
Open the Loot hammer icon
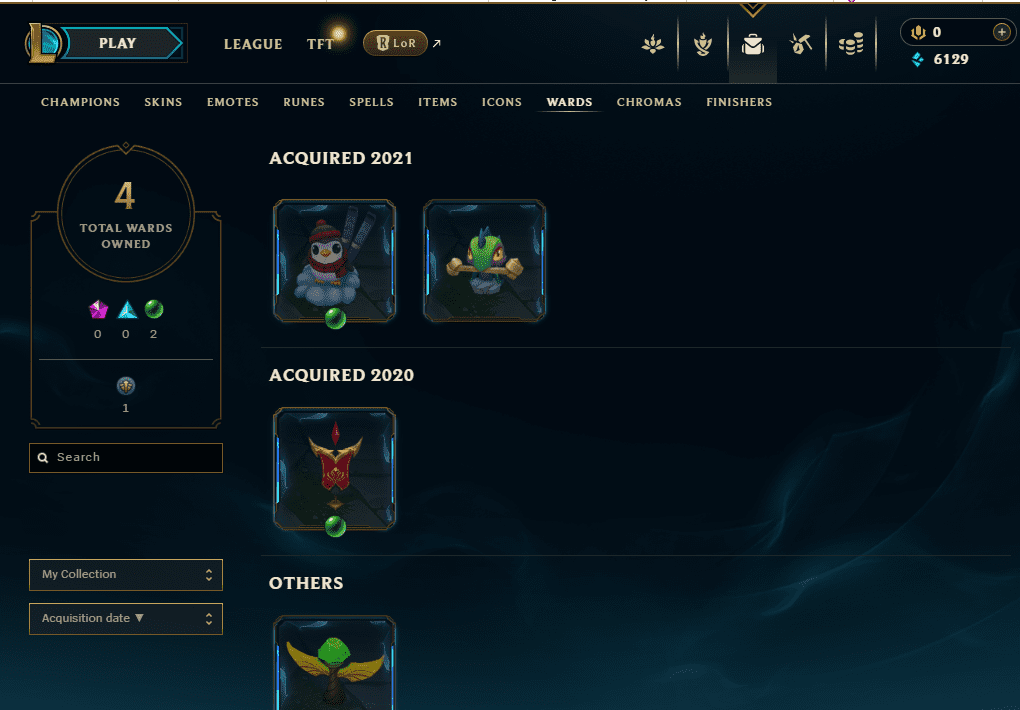[801, 44]
